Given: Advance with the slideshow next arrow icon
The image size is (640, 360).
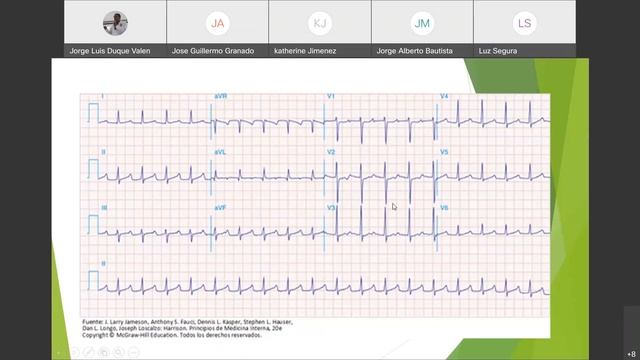Looking at the screenshot, I should pos(74,352).
